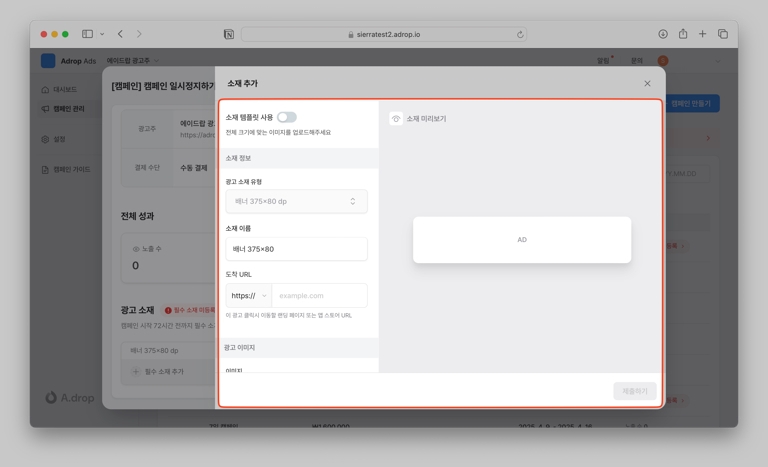This screenshot has width=768, height=467.
Task: Open Safari downloads icon
Action: pos(662,34)
